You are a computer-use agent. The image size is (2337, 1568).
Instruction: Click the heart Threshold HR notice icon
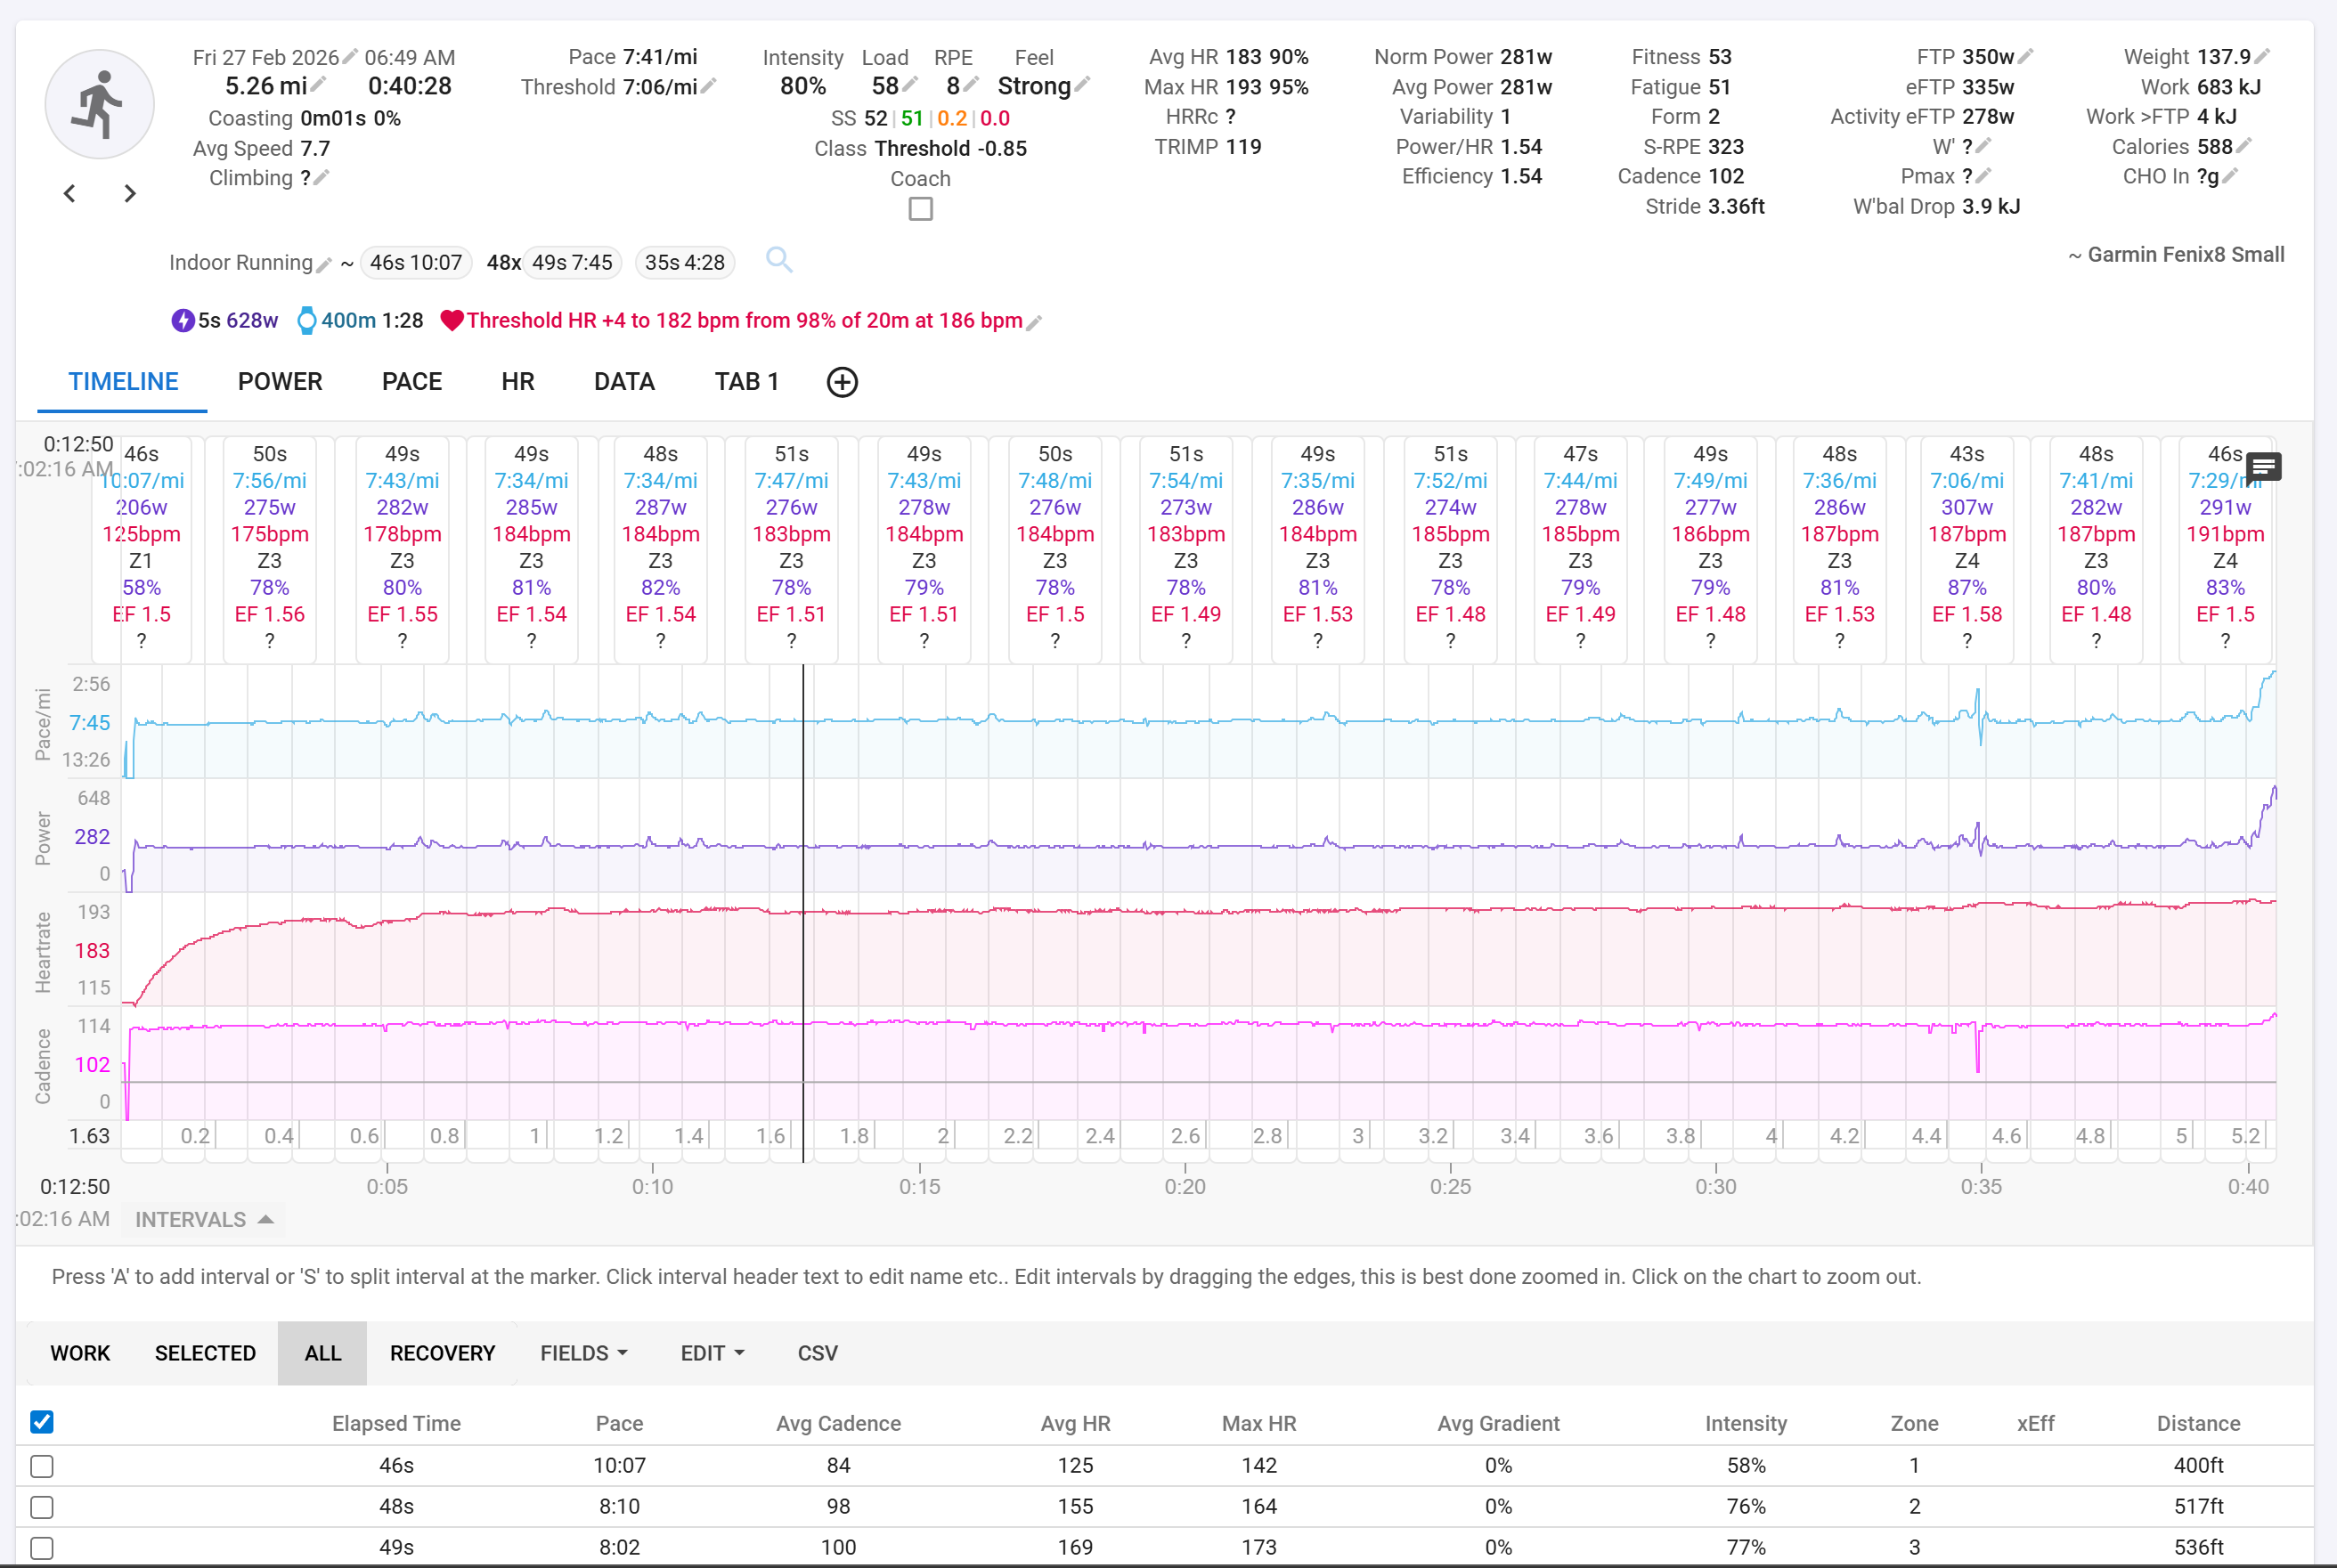pyautogui.click(x=452, y=321)
